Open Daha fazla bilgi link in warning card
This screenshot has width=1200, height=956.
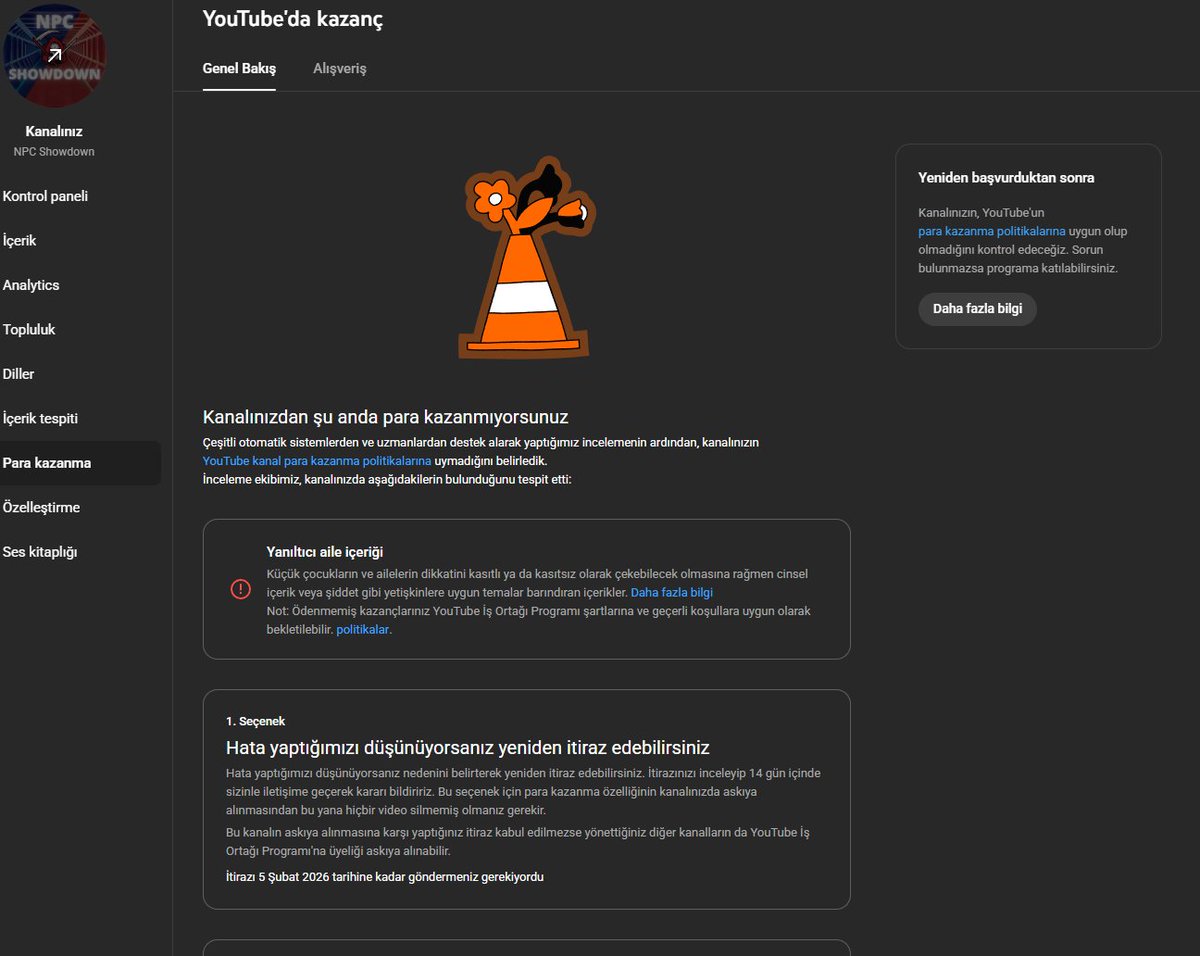point(672,593)
